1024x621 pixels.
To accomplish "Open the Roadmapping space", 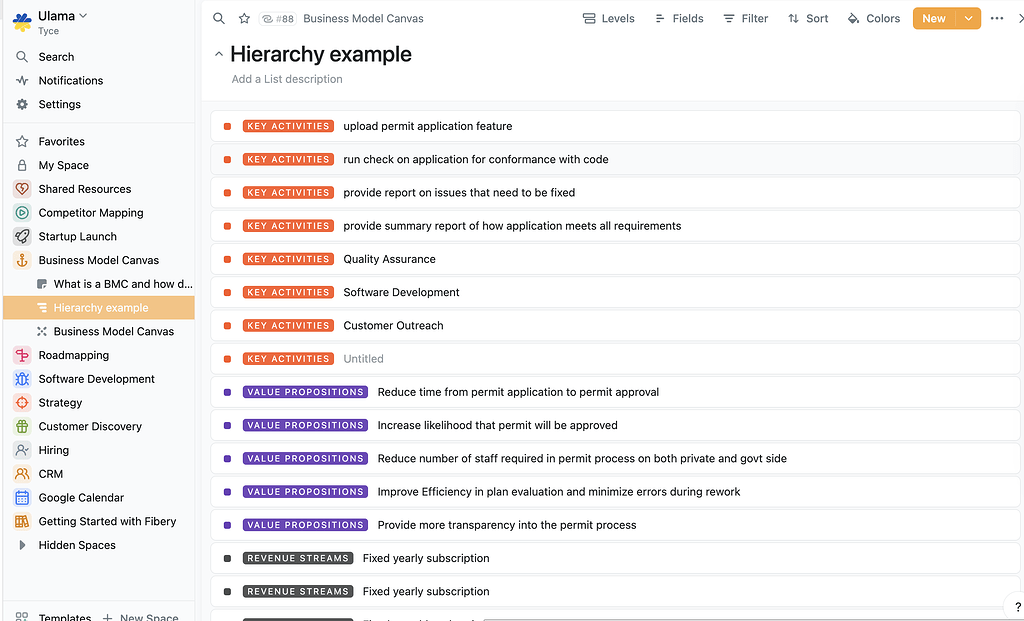I will coord(75,354).
